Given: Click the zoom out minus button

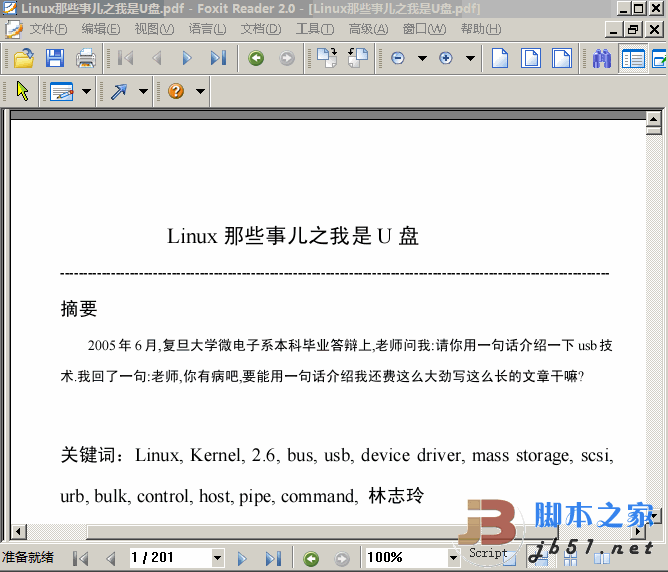Looking at the screenshot, I should [398, 58].
